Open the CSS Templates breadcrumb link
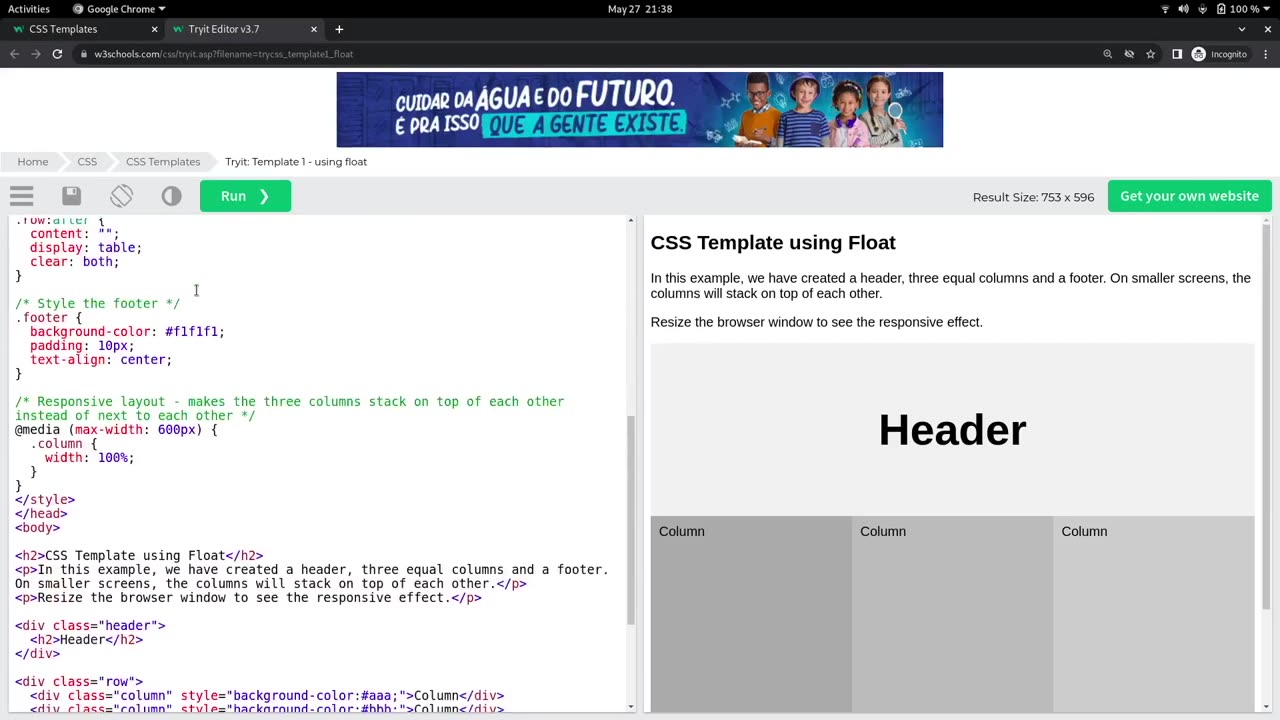 [163, 161]
